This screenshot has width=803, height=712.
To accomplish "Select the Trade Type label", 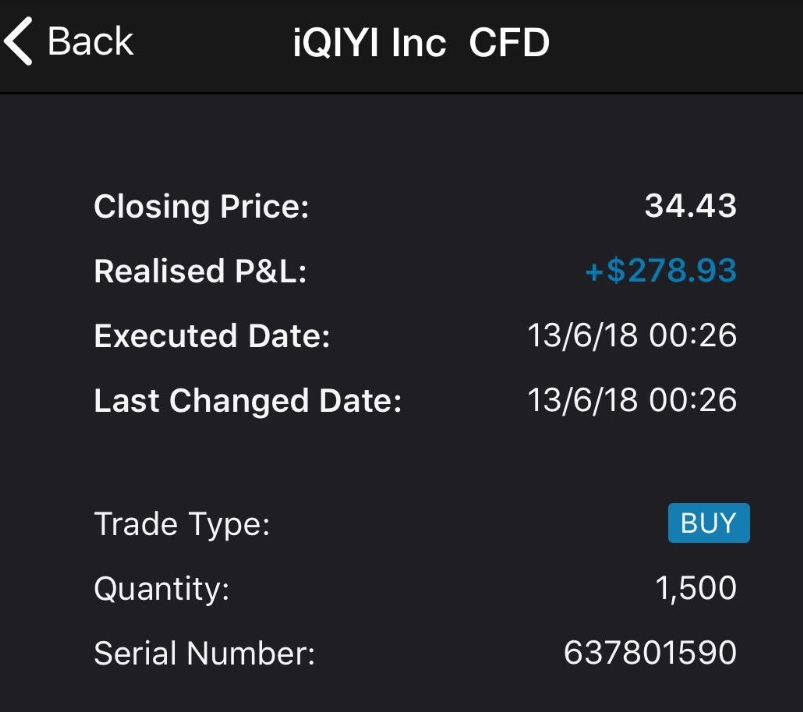I will (182, 524).
